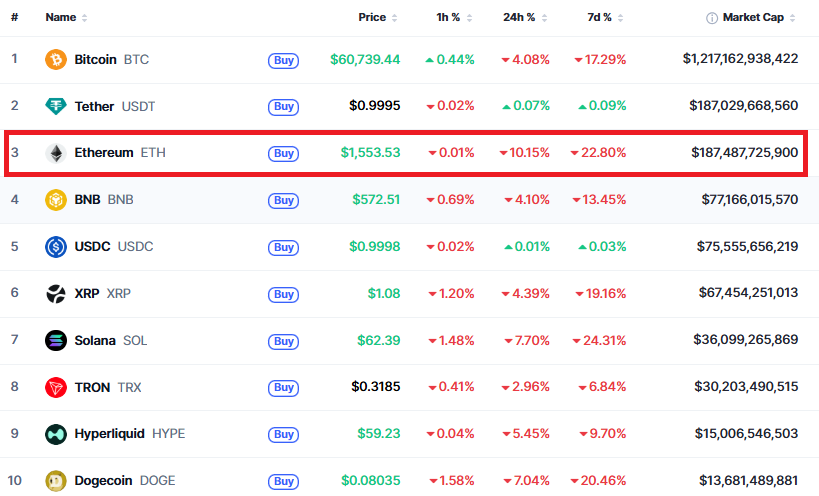Click the Bitcoin coin logo
819x496 pixels.
tap(56, 60)
